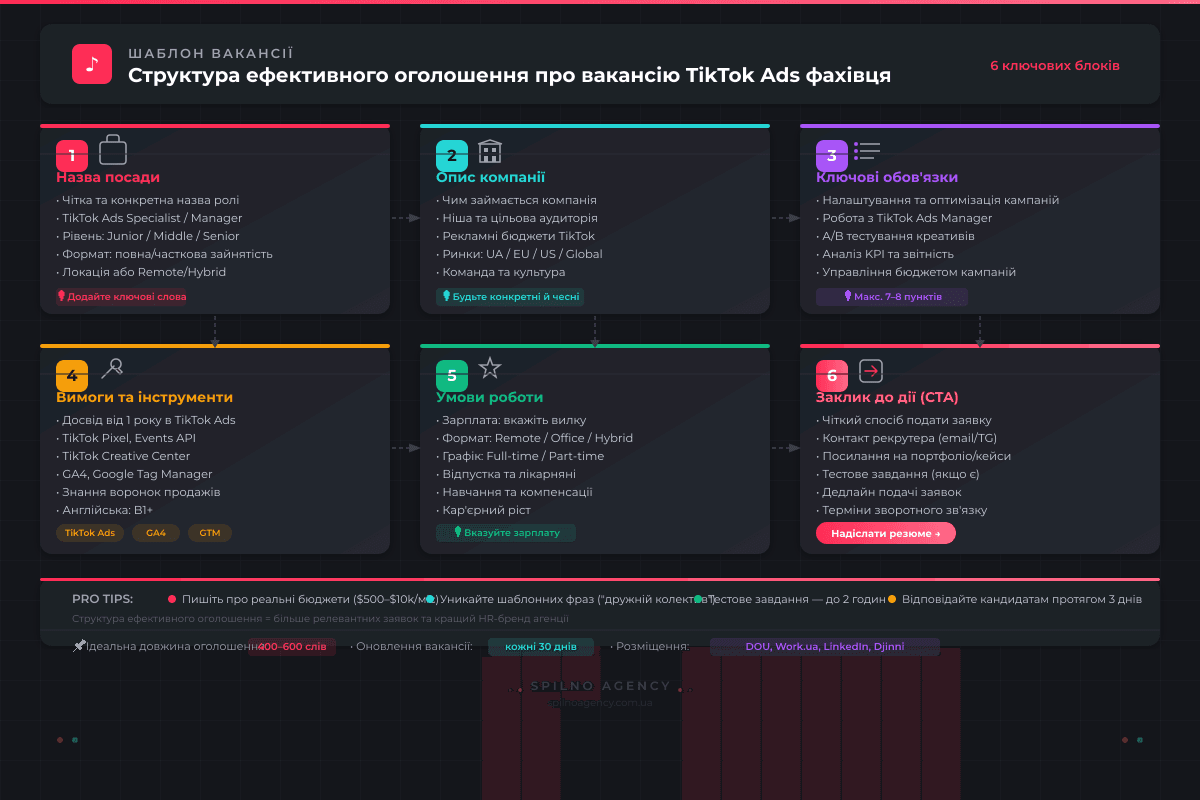This screenshot has width=1200, height=800.
Task: Click 'Контакт рекрутера (email/TG)' line
Action: [x=906, y=438]
